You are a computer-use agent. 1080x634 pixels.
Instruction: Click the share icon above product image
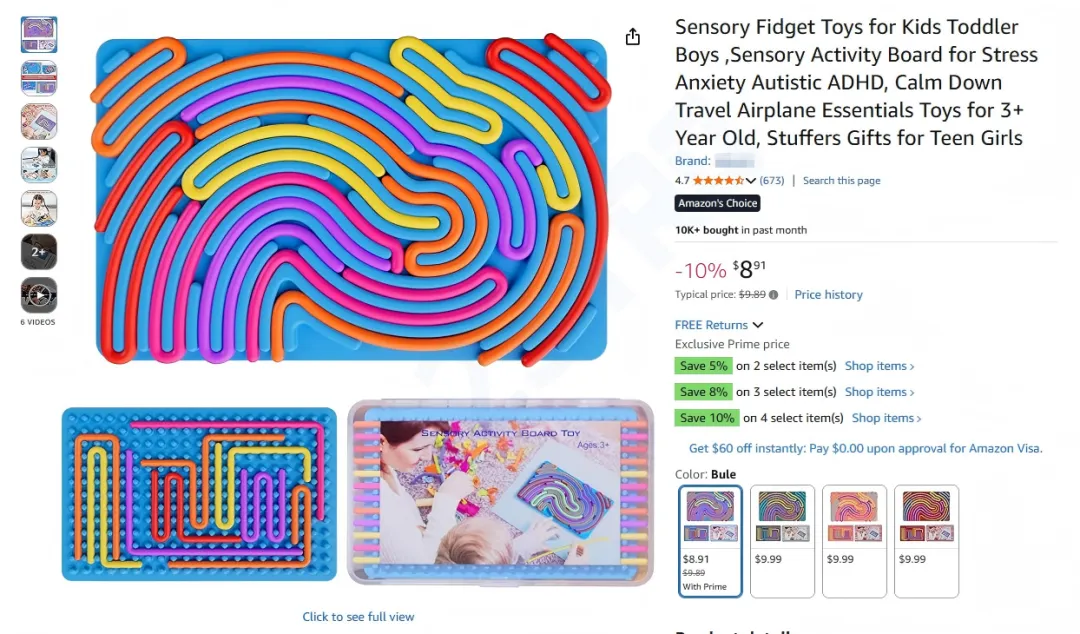pos(632,37)
